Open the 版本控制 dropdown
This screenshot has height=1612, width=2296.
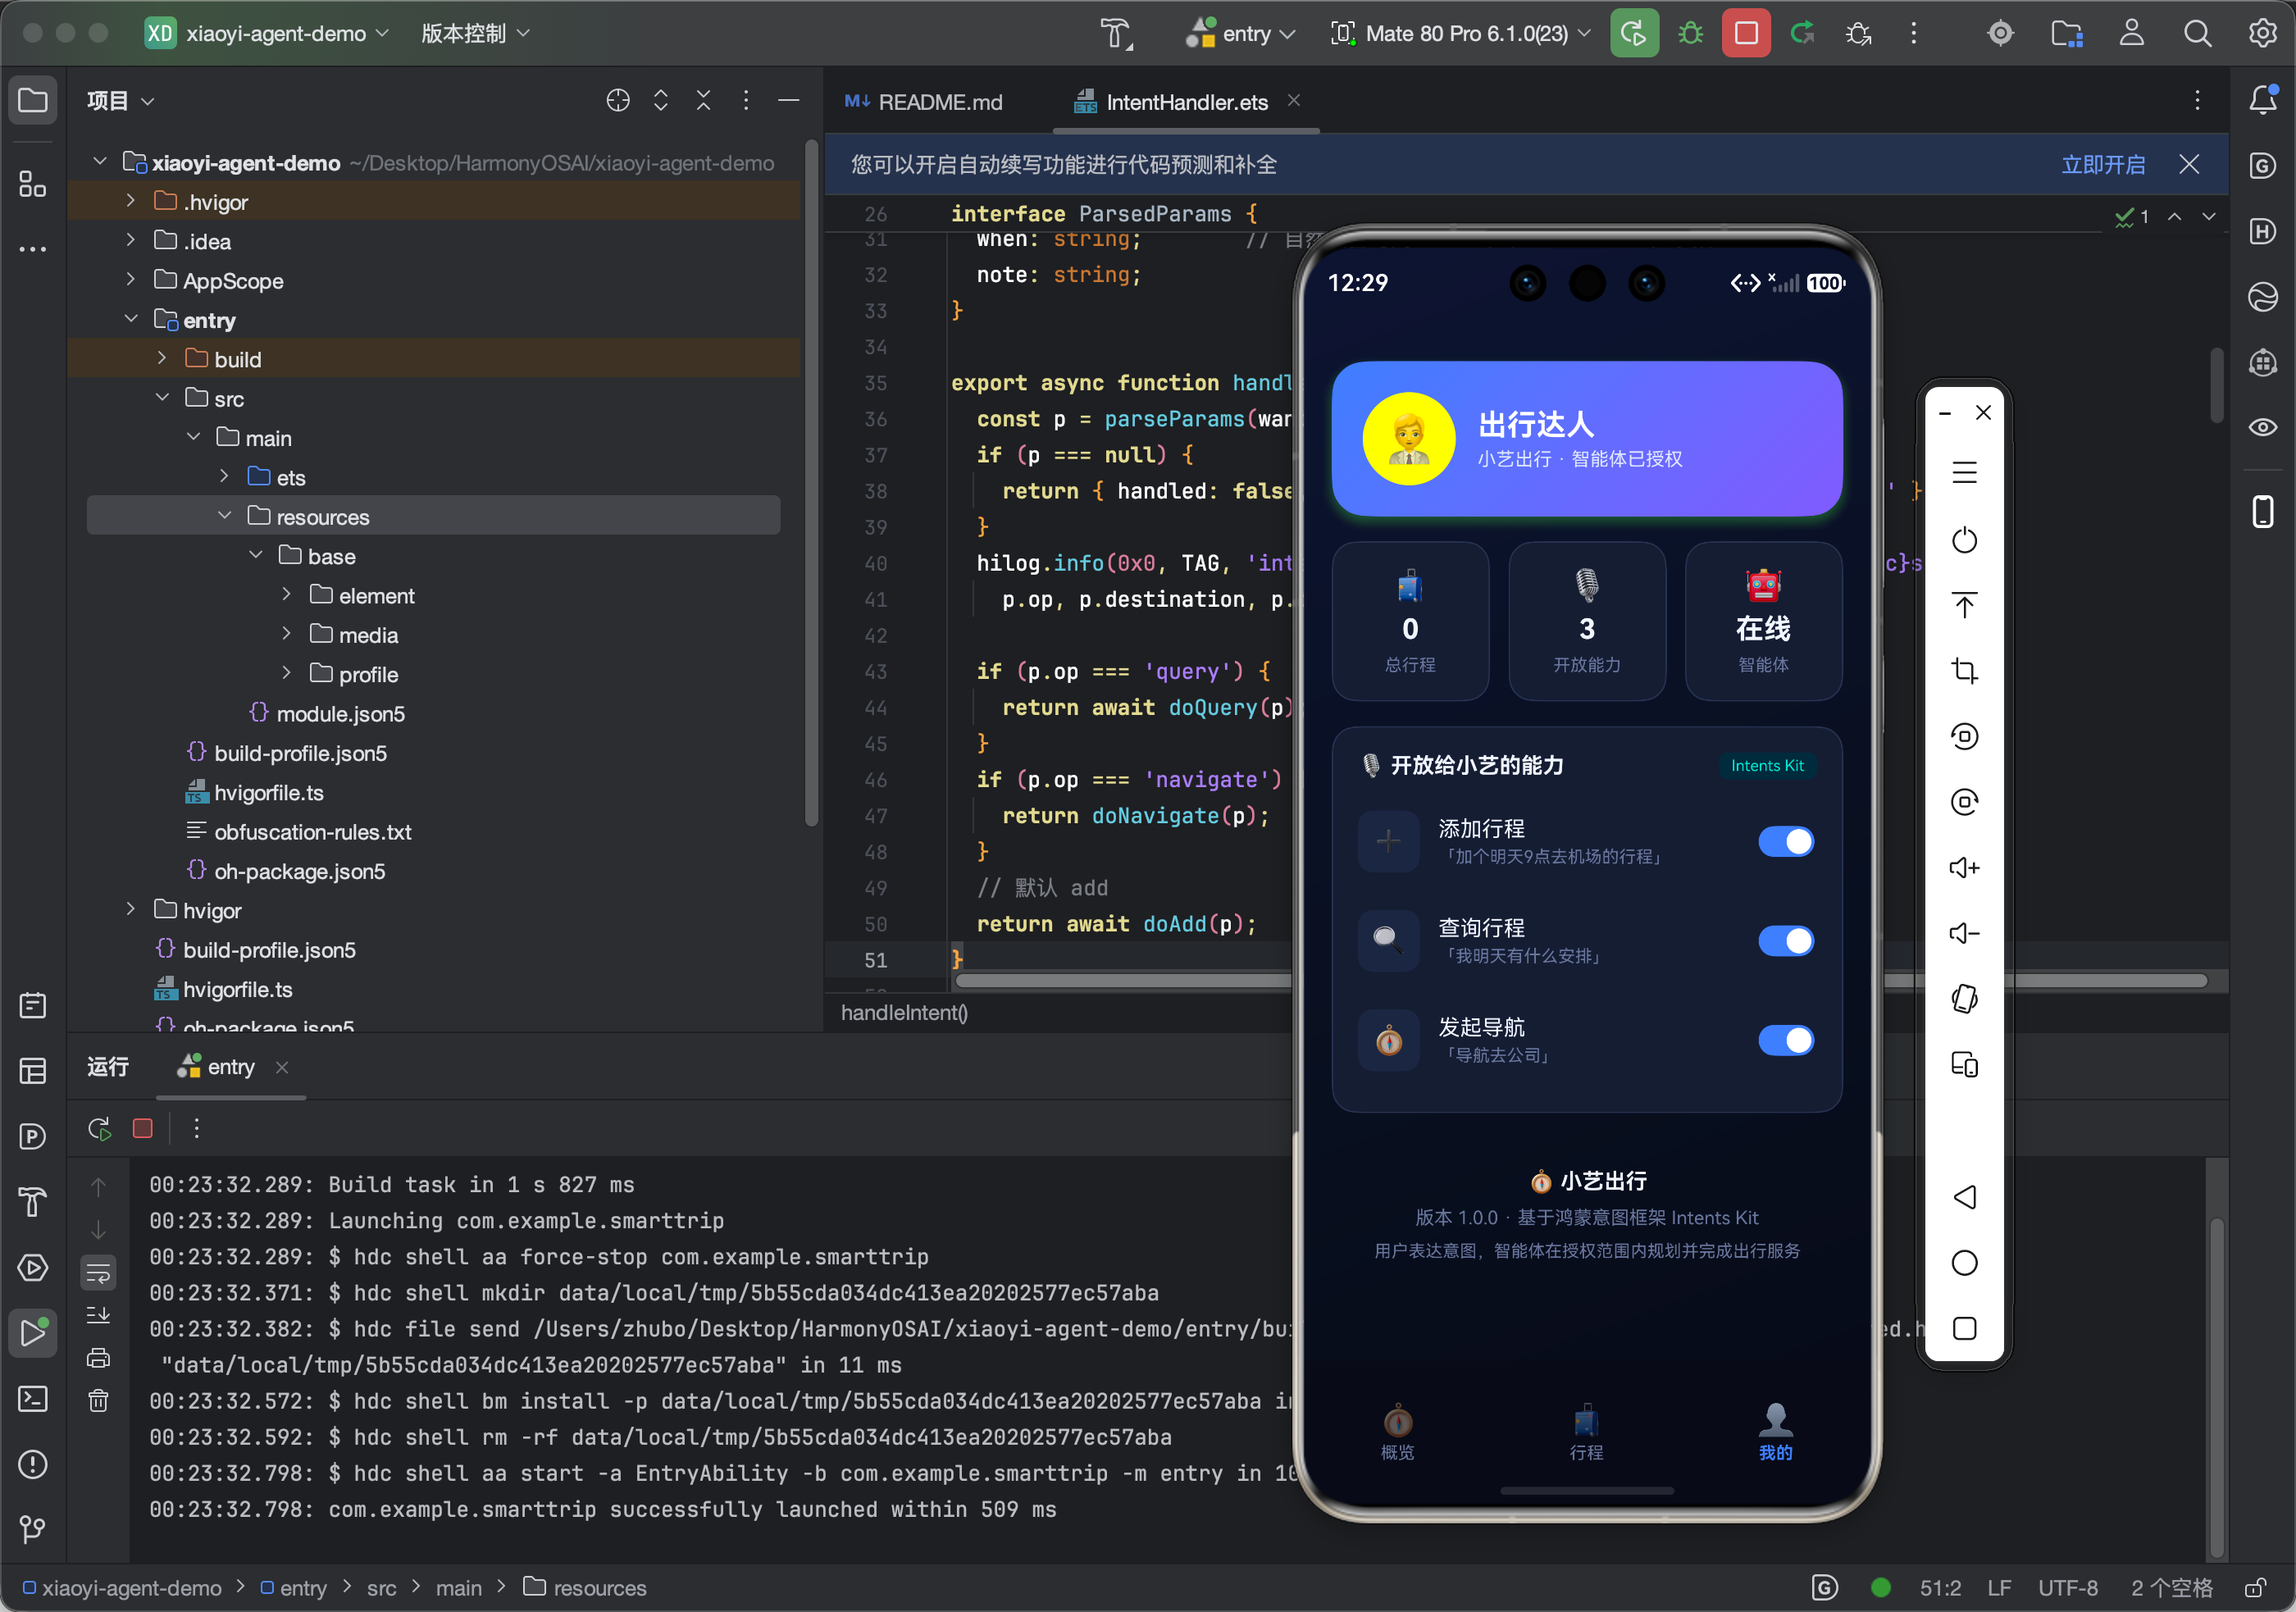click(x=475, y=33)
